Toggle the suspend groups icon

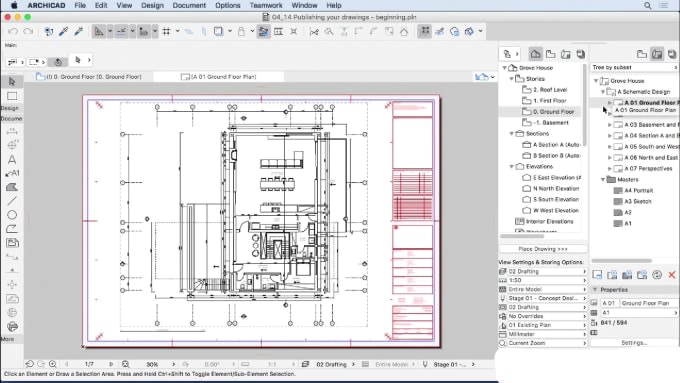[x=424, y=31]
